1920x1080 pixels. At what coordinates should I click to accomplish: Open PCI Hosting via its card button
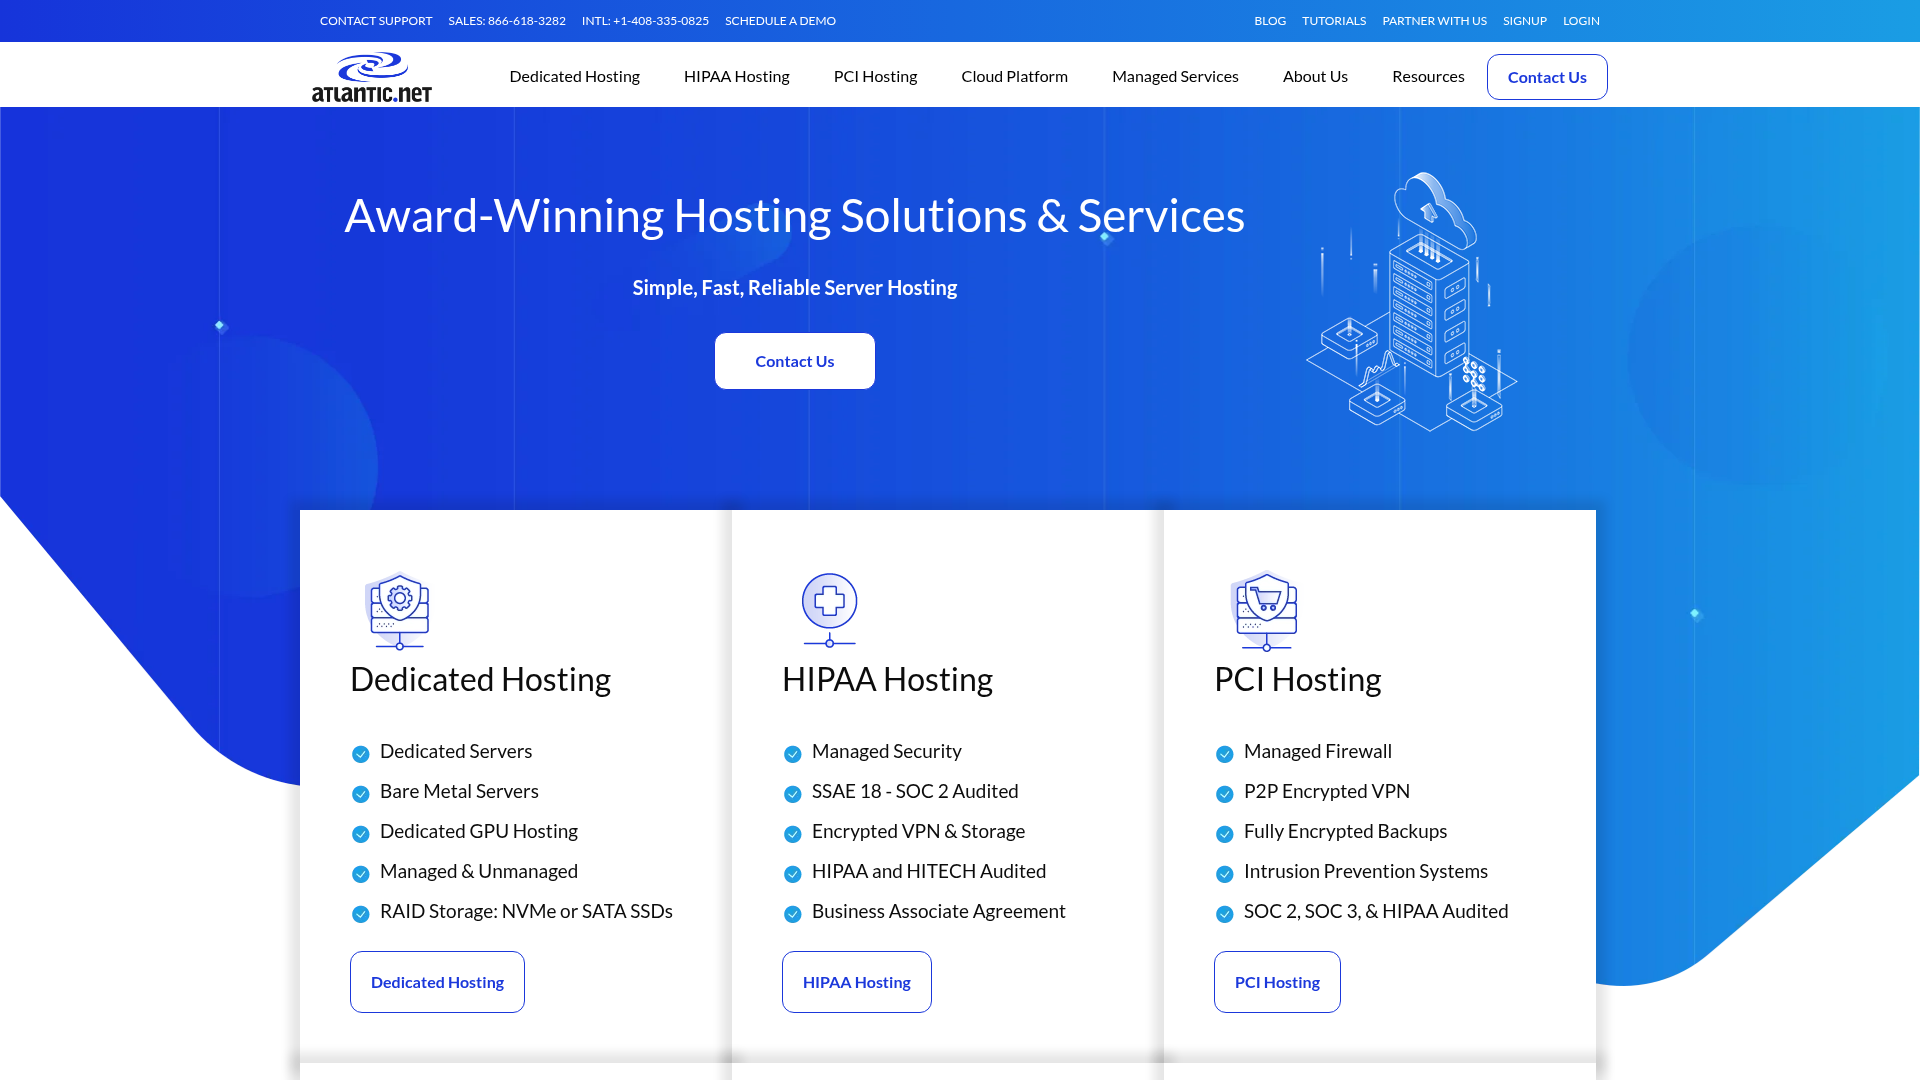(x=1277, y=981)
